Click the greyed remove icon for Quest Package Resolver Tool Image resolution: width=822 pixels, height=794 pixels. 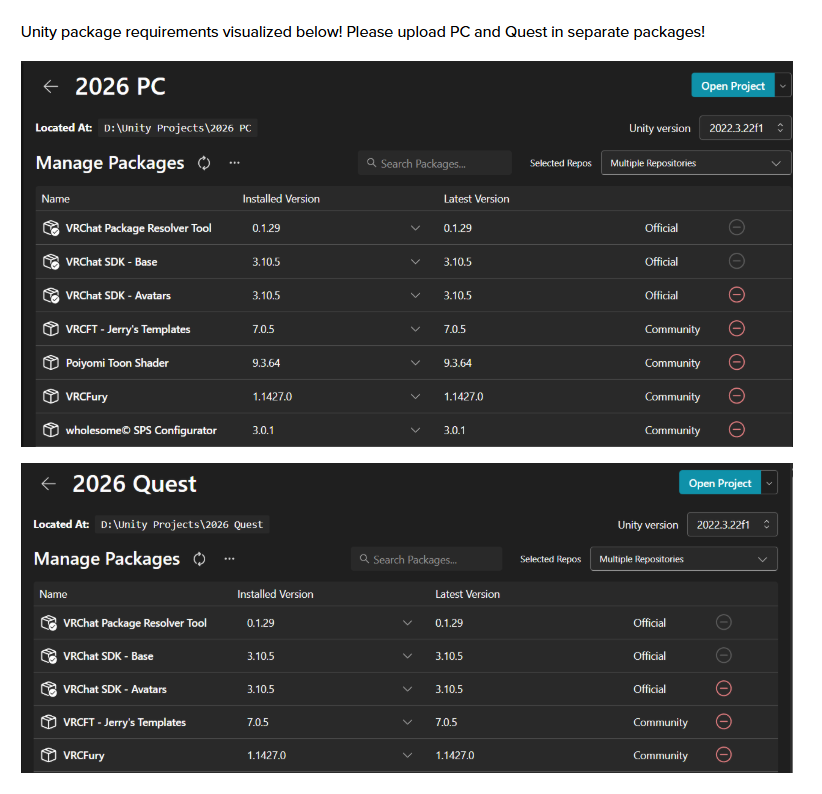pyautogui.click(x=723, y=622)
